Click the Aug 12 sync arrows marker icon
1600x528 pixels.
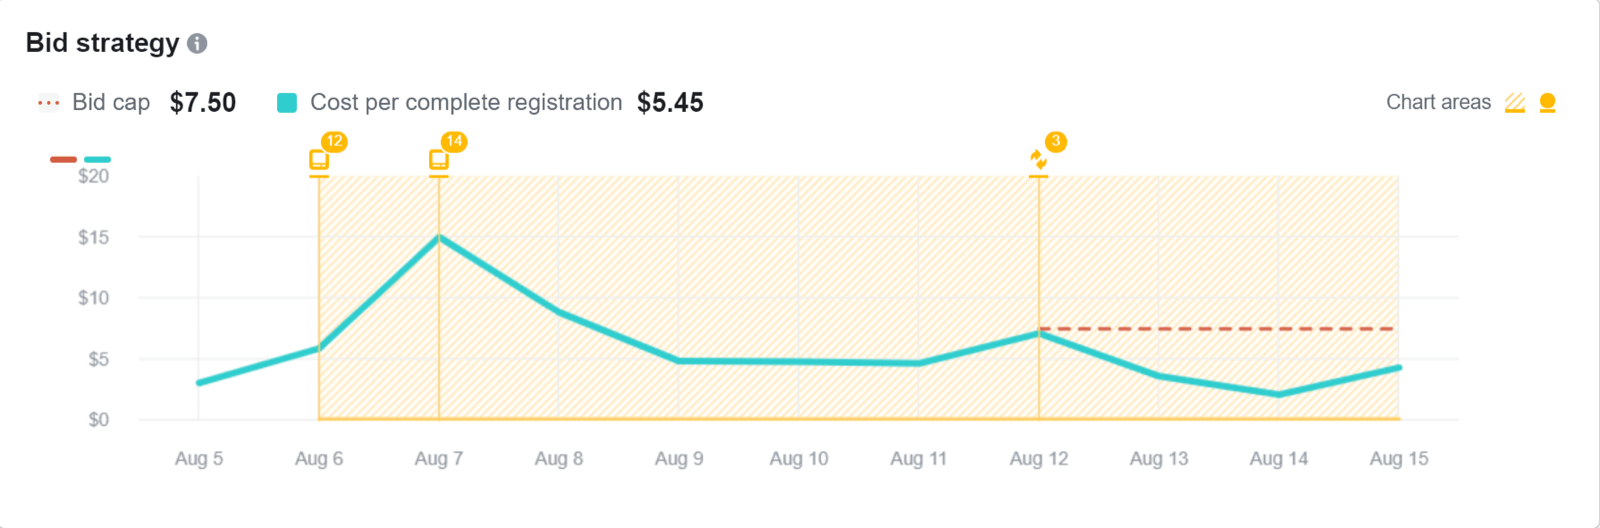click(x=1038, y=160)
